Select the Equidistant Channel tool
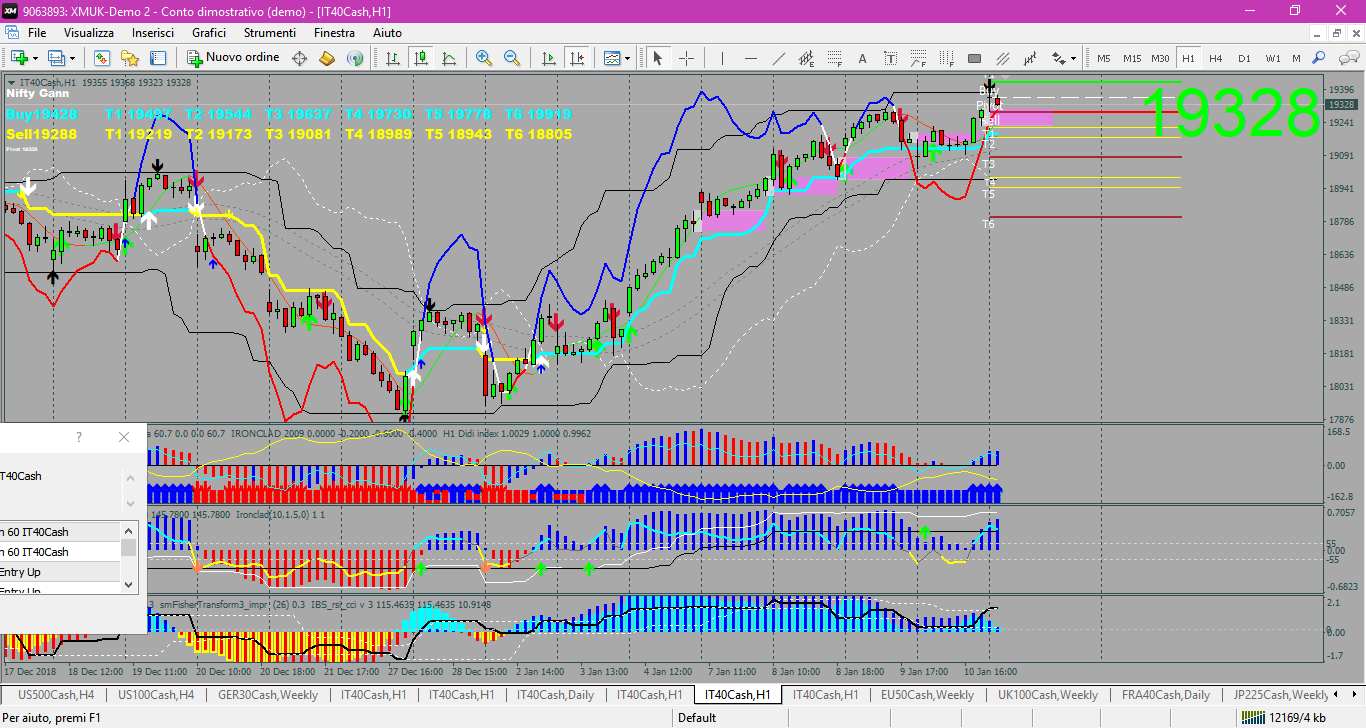The height and width of the screenshot is (728, 1366). (806, 58)
